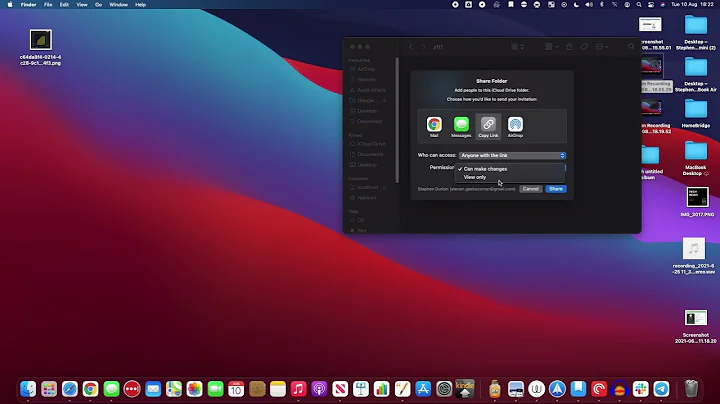Open Launchpad from the Dock
Viewport: 720px width, 404px height.
click(49, 389)
